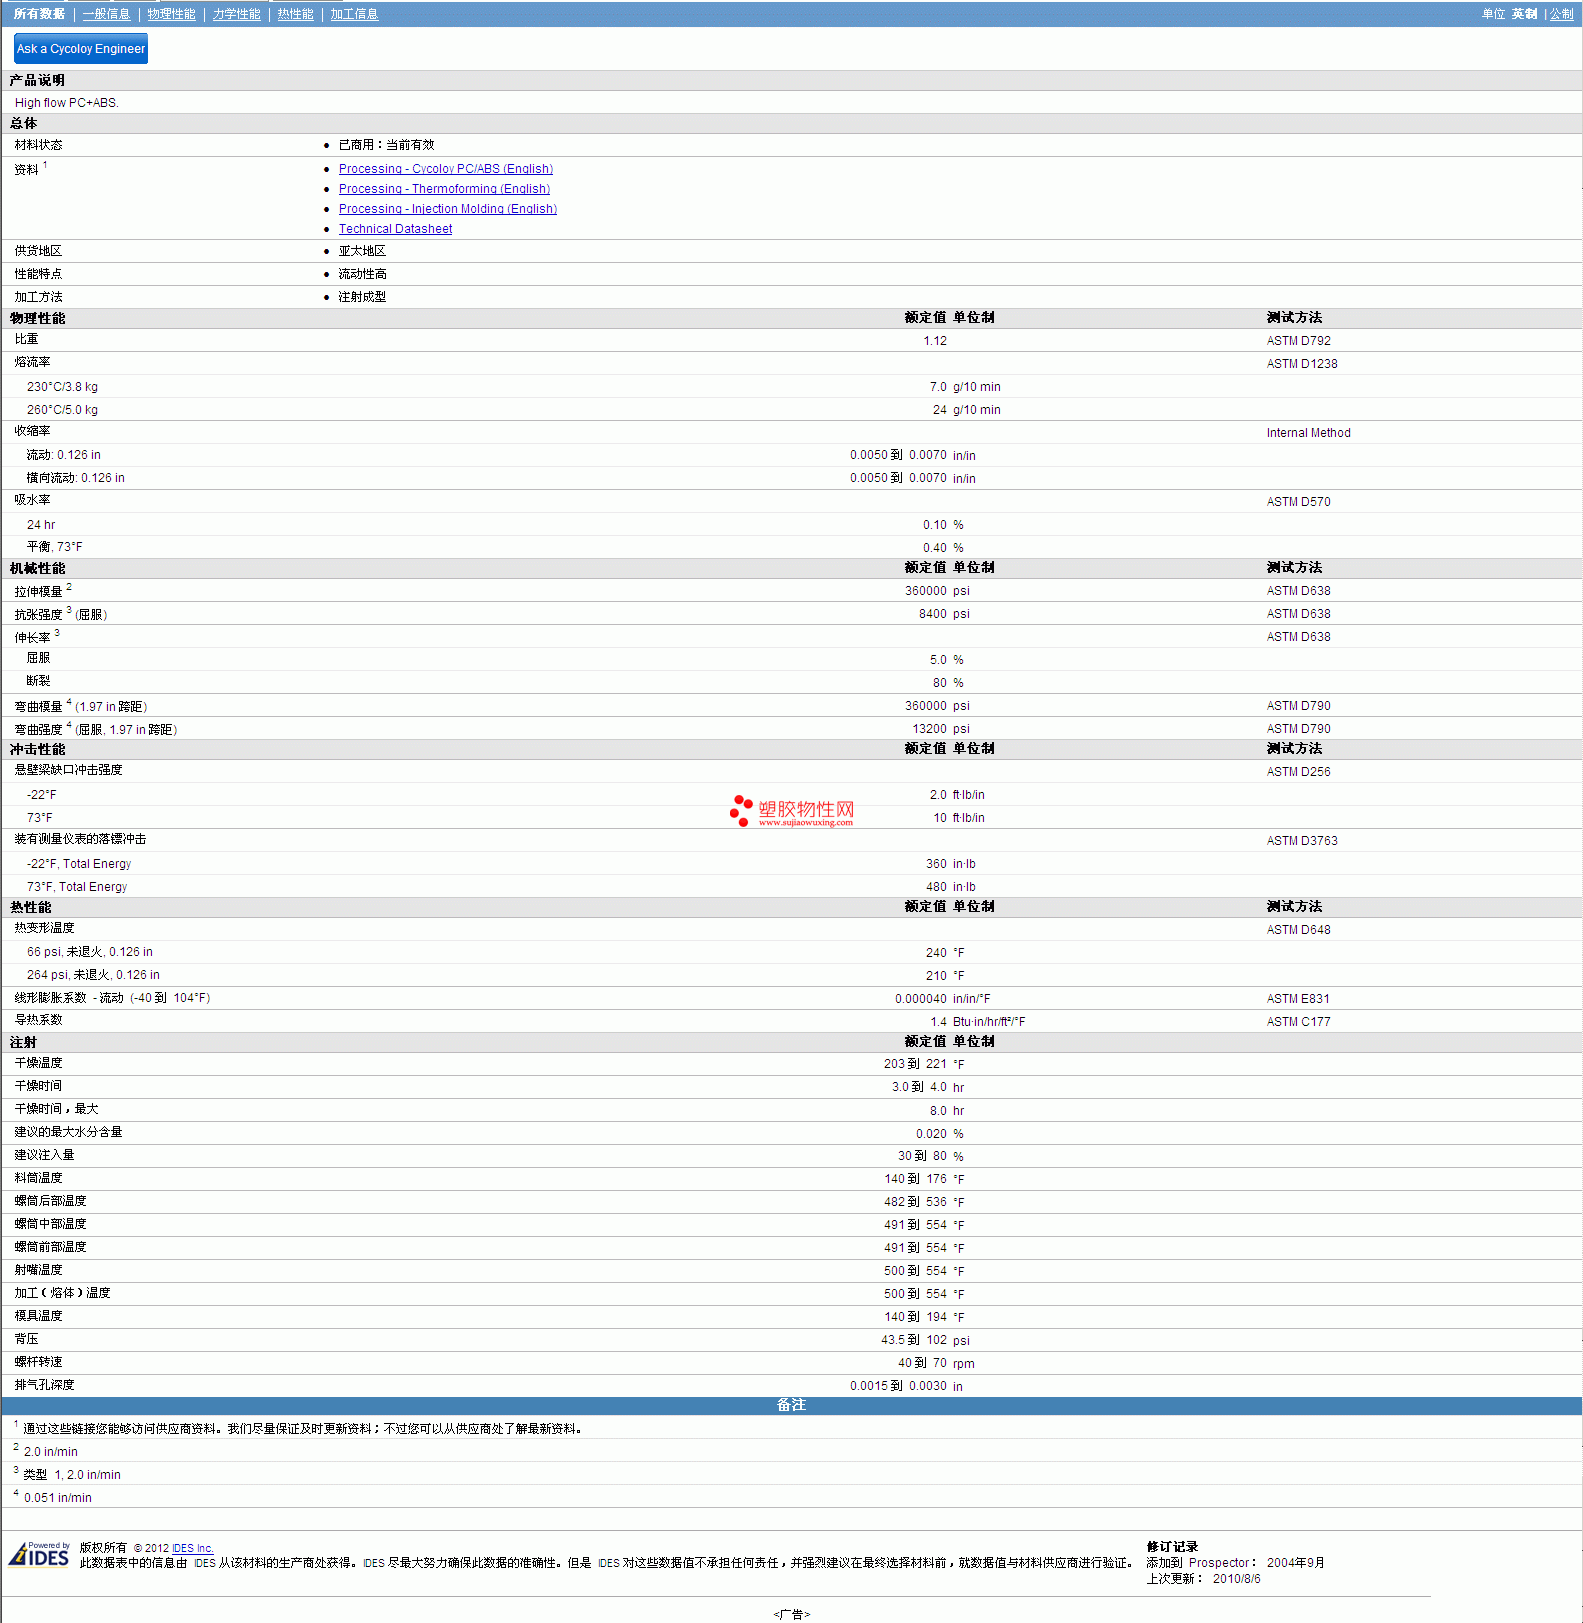This screenshot has width=1583, height=1623.
Task: Click the IDES logo in footer
Action: (x=39, y=1555)
